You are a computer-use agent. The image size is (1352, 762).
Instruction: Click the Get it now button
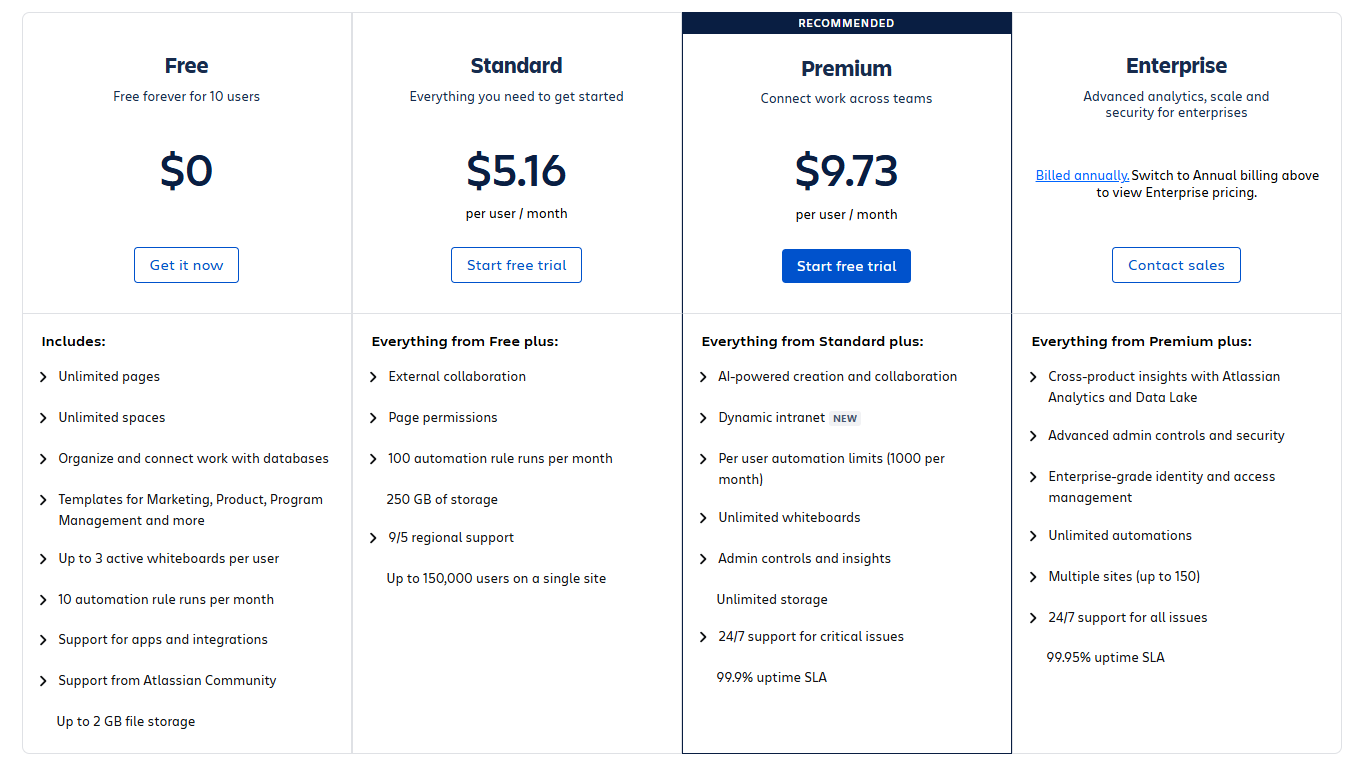coord(186,265)
